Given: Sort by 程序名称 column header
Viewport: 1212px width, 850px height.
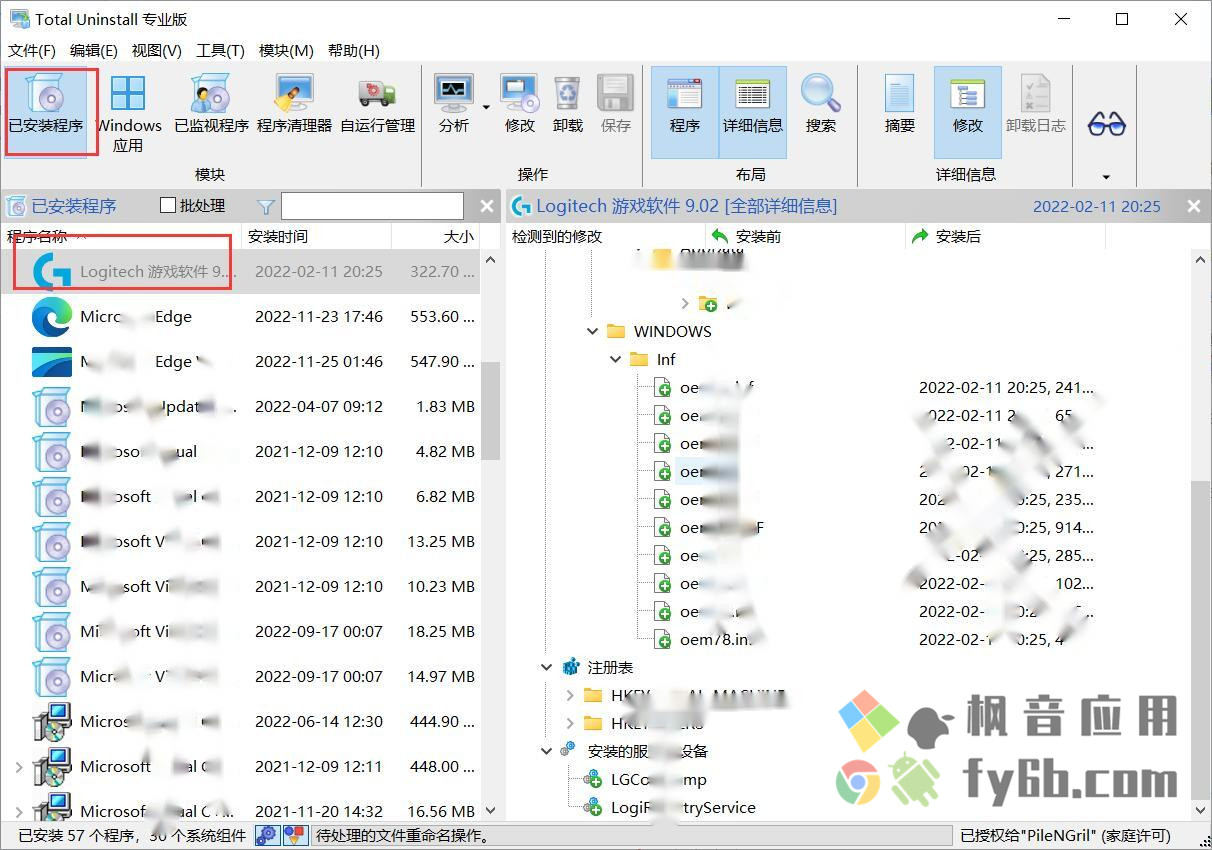Looking at the screenshot, I should (120, 236).
